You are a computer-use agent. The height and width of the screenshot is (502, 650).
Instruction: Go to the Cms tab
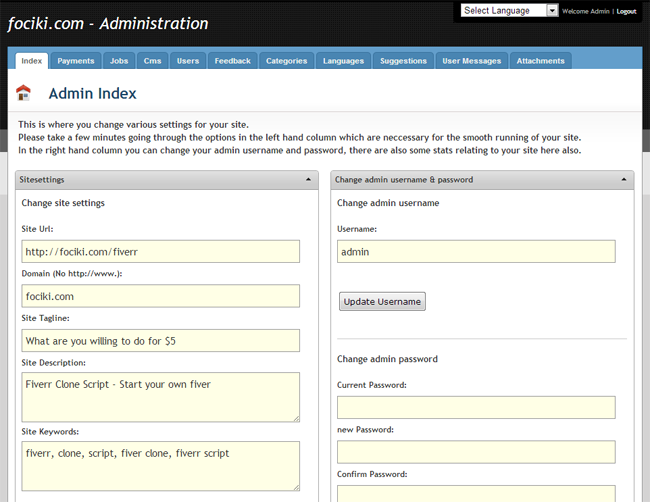[153, 61]
